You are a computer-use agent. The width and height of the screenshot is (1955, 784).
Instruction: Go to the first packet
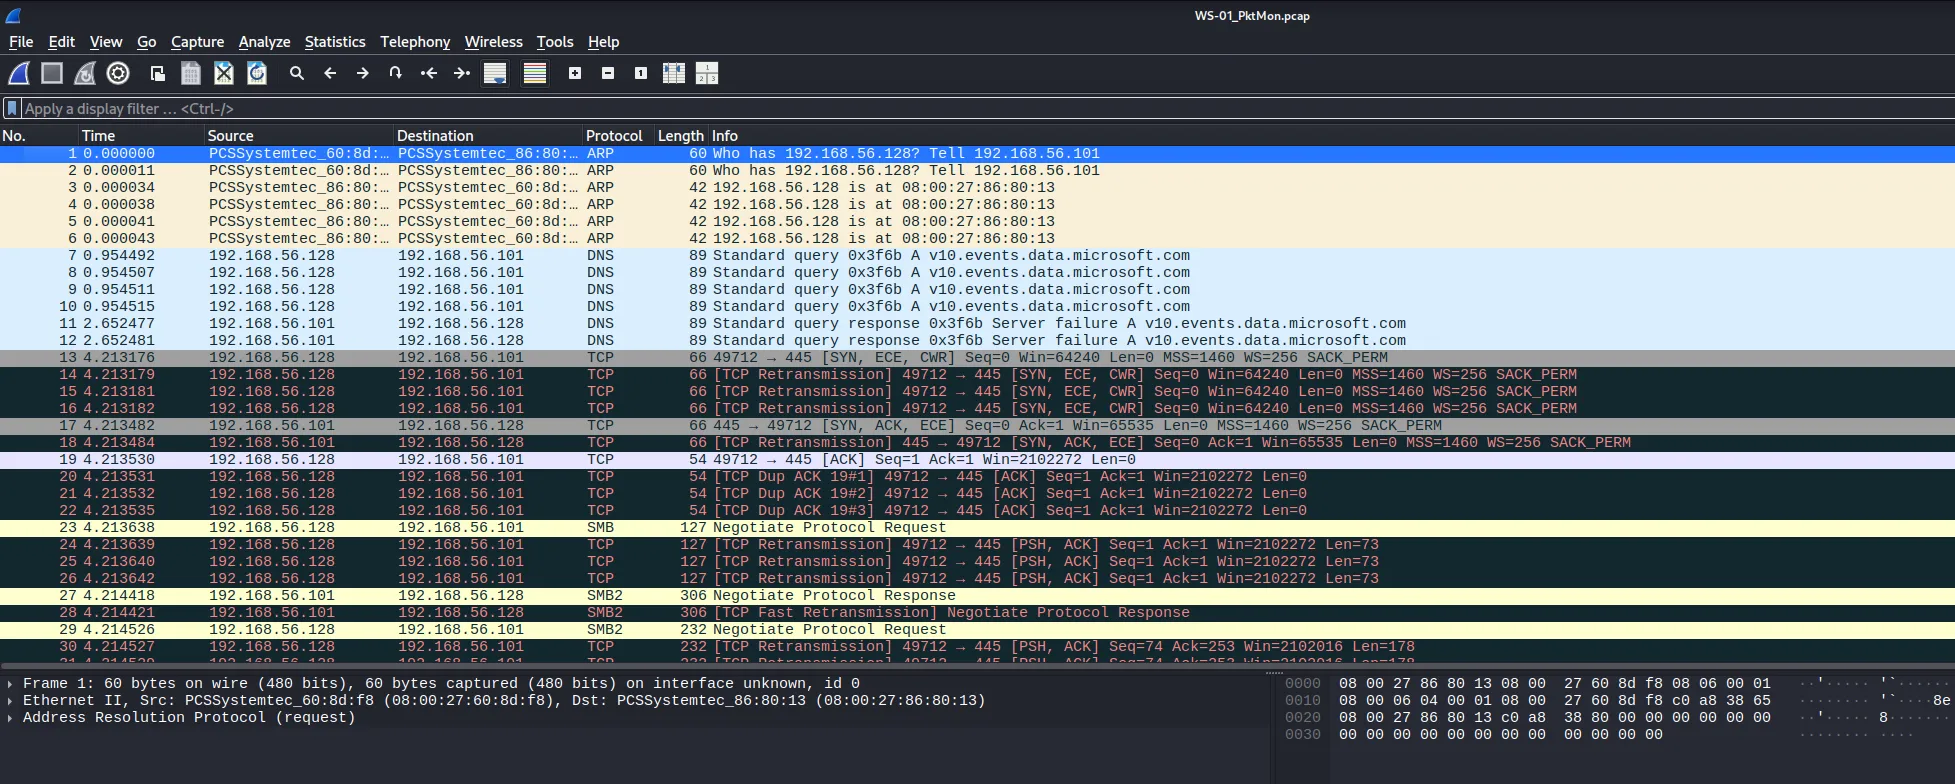click(429, 73)
